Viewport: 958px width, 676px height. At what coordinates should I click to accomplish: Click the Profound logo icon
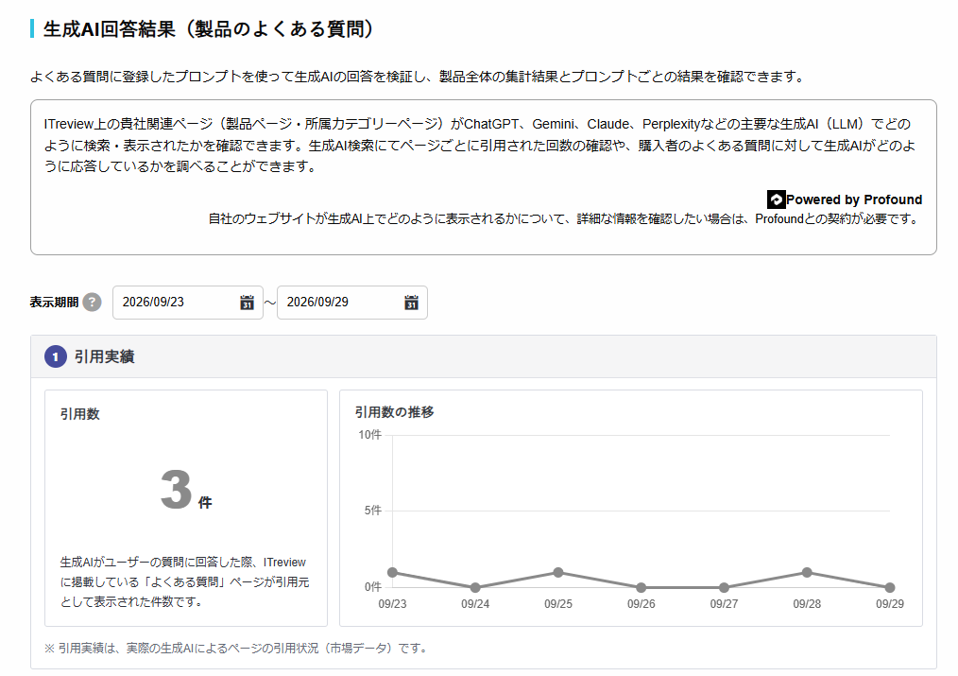(x=776, y=199)
